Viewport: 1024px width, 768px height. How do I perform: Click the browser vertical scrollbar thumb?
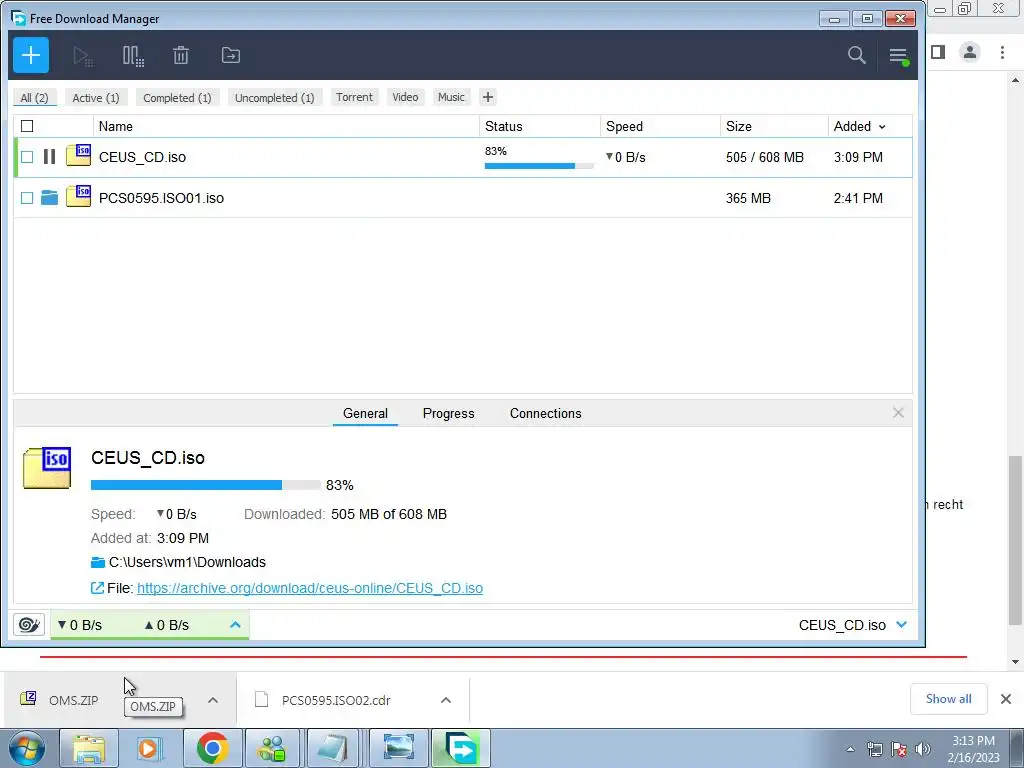click(x=1015, y=540)
